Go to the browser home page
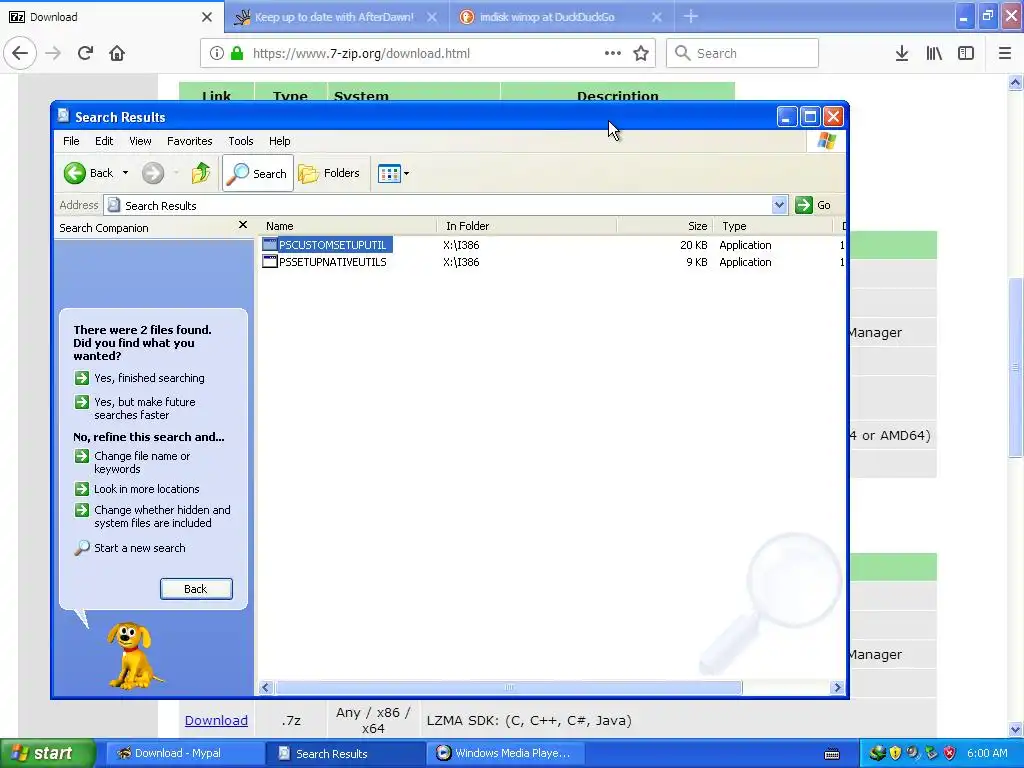The width and height of the screenshot is (1024, 768). coord(117,54)
